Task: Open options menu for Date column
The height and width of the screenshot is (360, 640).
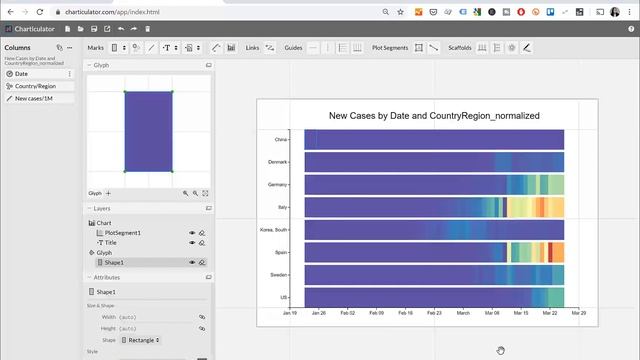Action: click(69, 74)
